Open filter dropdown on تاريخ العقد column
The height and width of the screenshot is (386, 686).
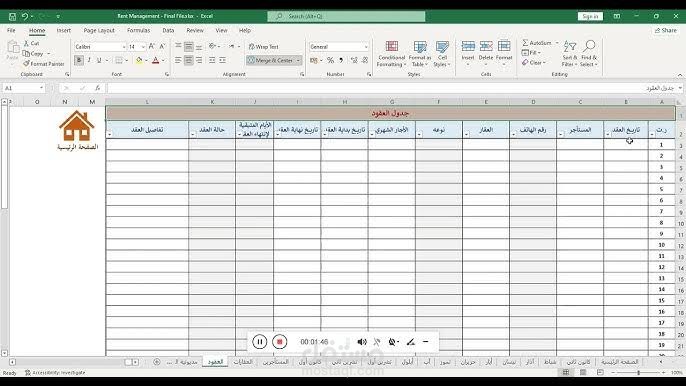click(x=608, y=134)
